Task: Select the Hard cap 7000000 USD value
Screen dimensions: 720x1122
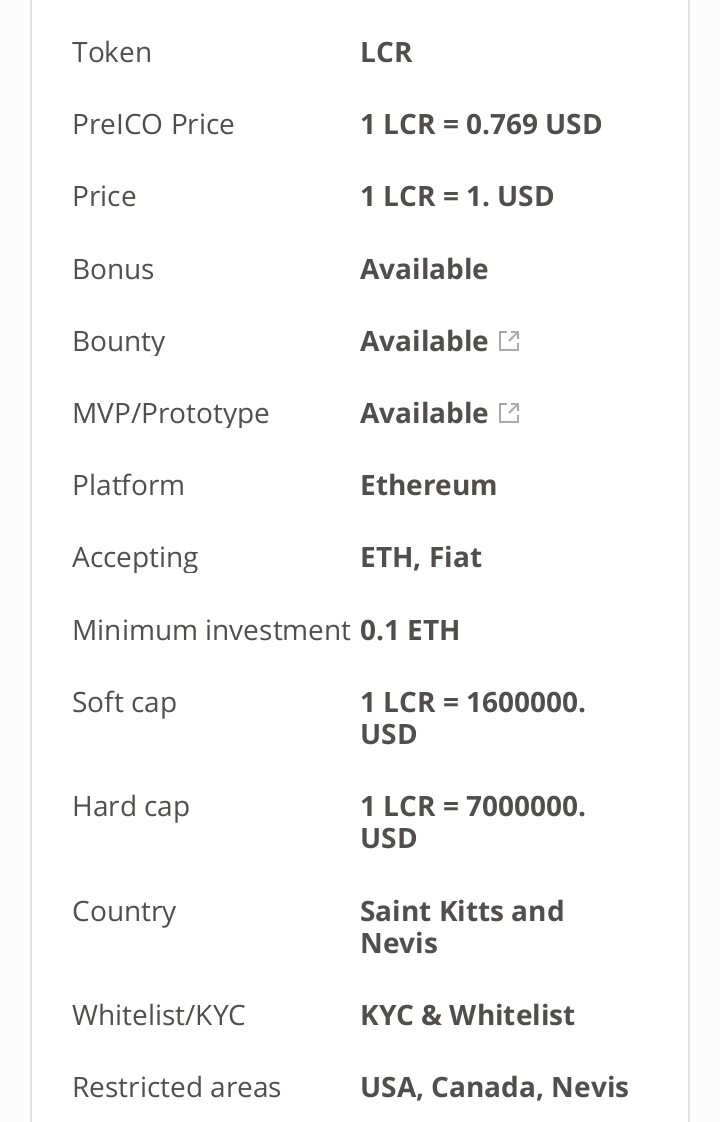Action: coord(473,821)
